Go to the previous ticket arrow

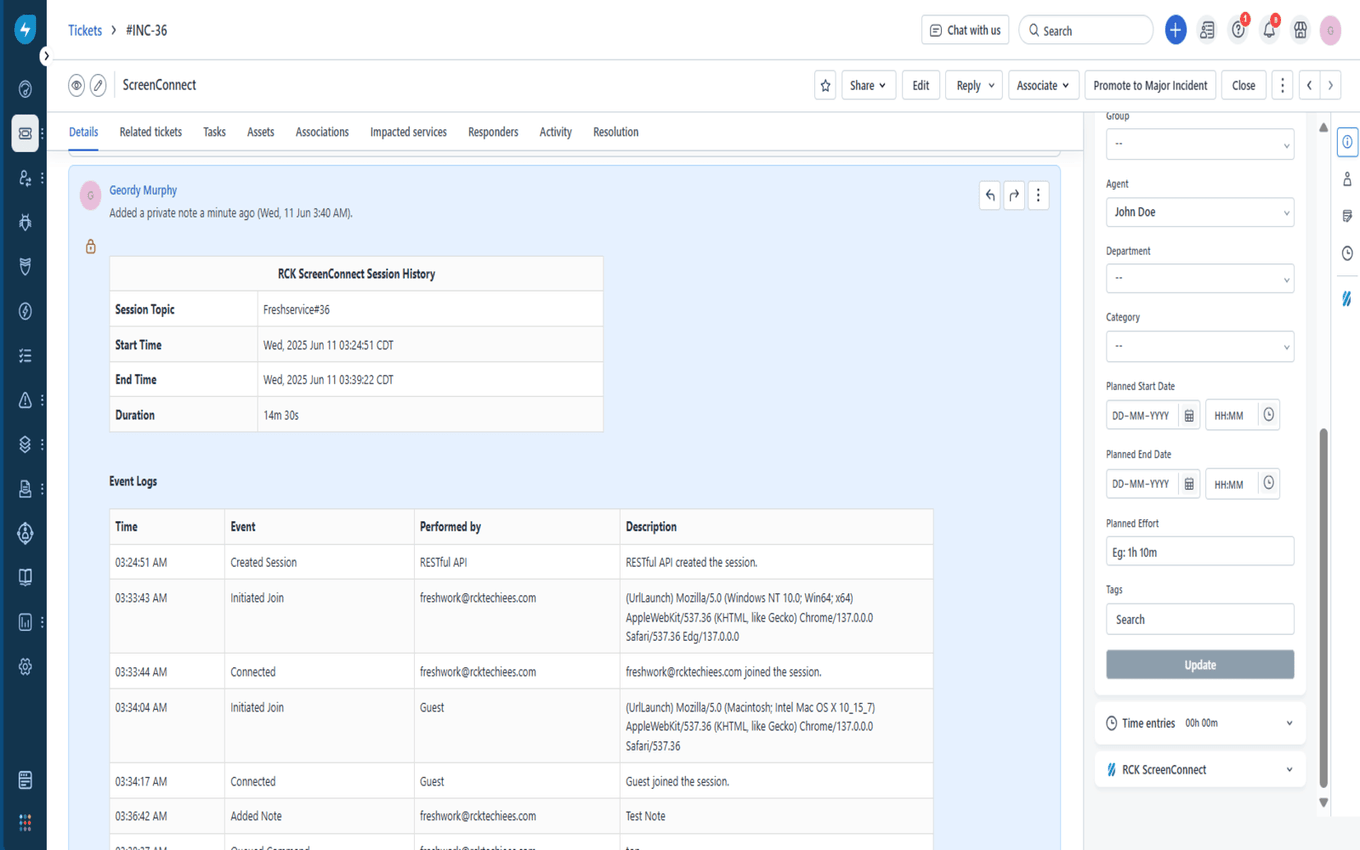tap(1309, 86)
